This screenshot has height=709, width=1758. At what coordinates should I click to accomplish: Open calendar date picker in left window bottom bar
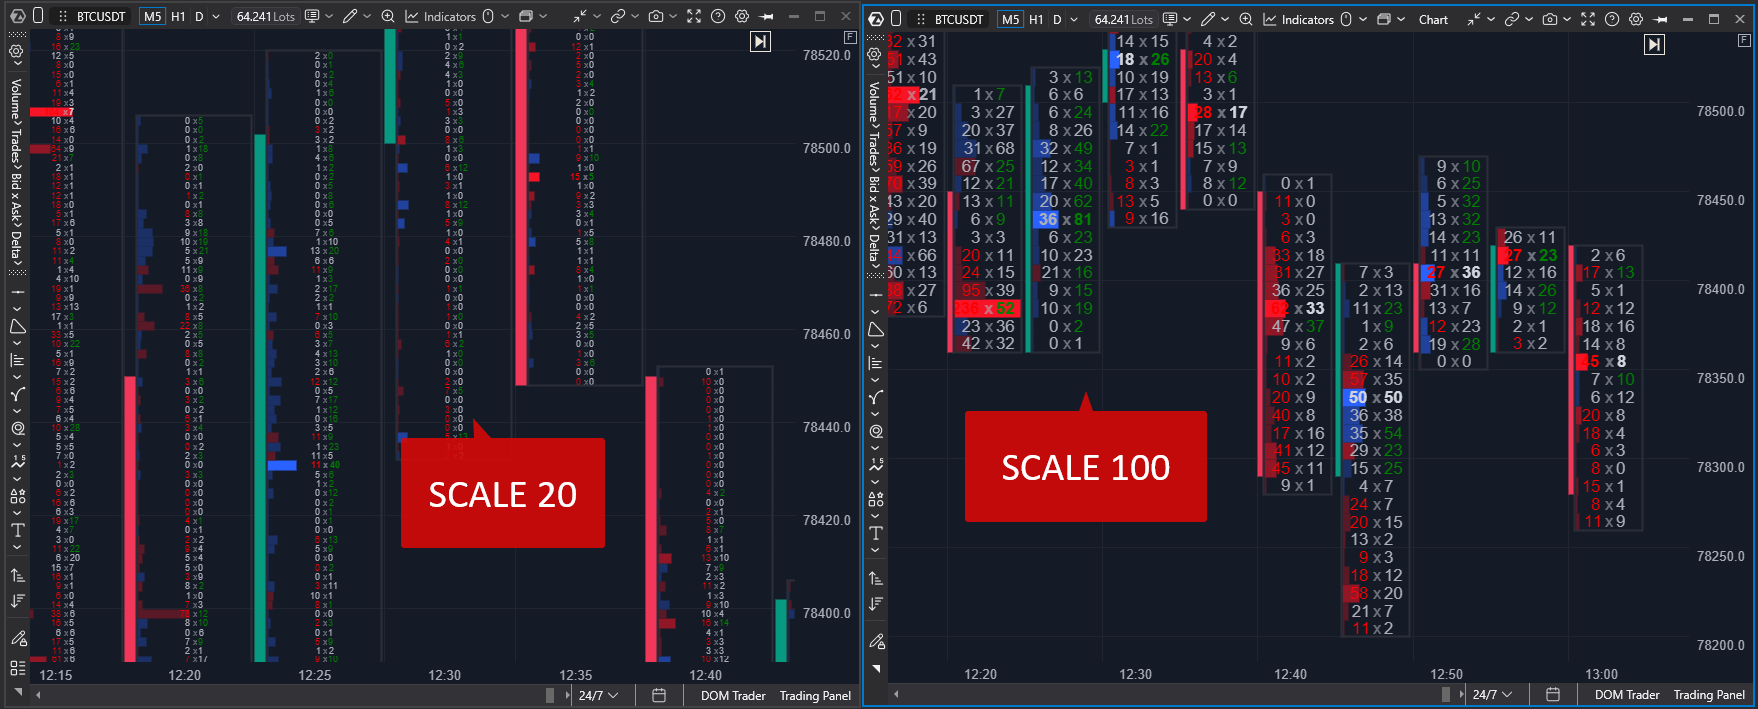(659, 695)
